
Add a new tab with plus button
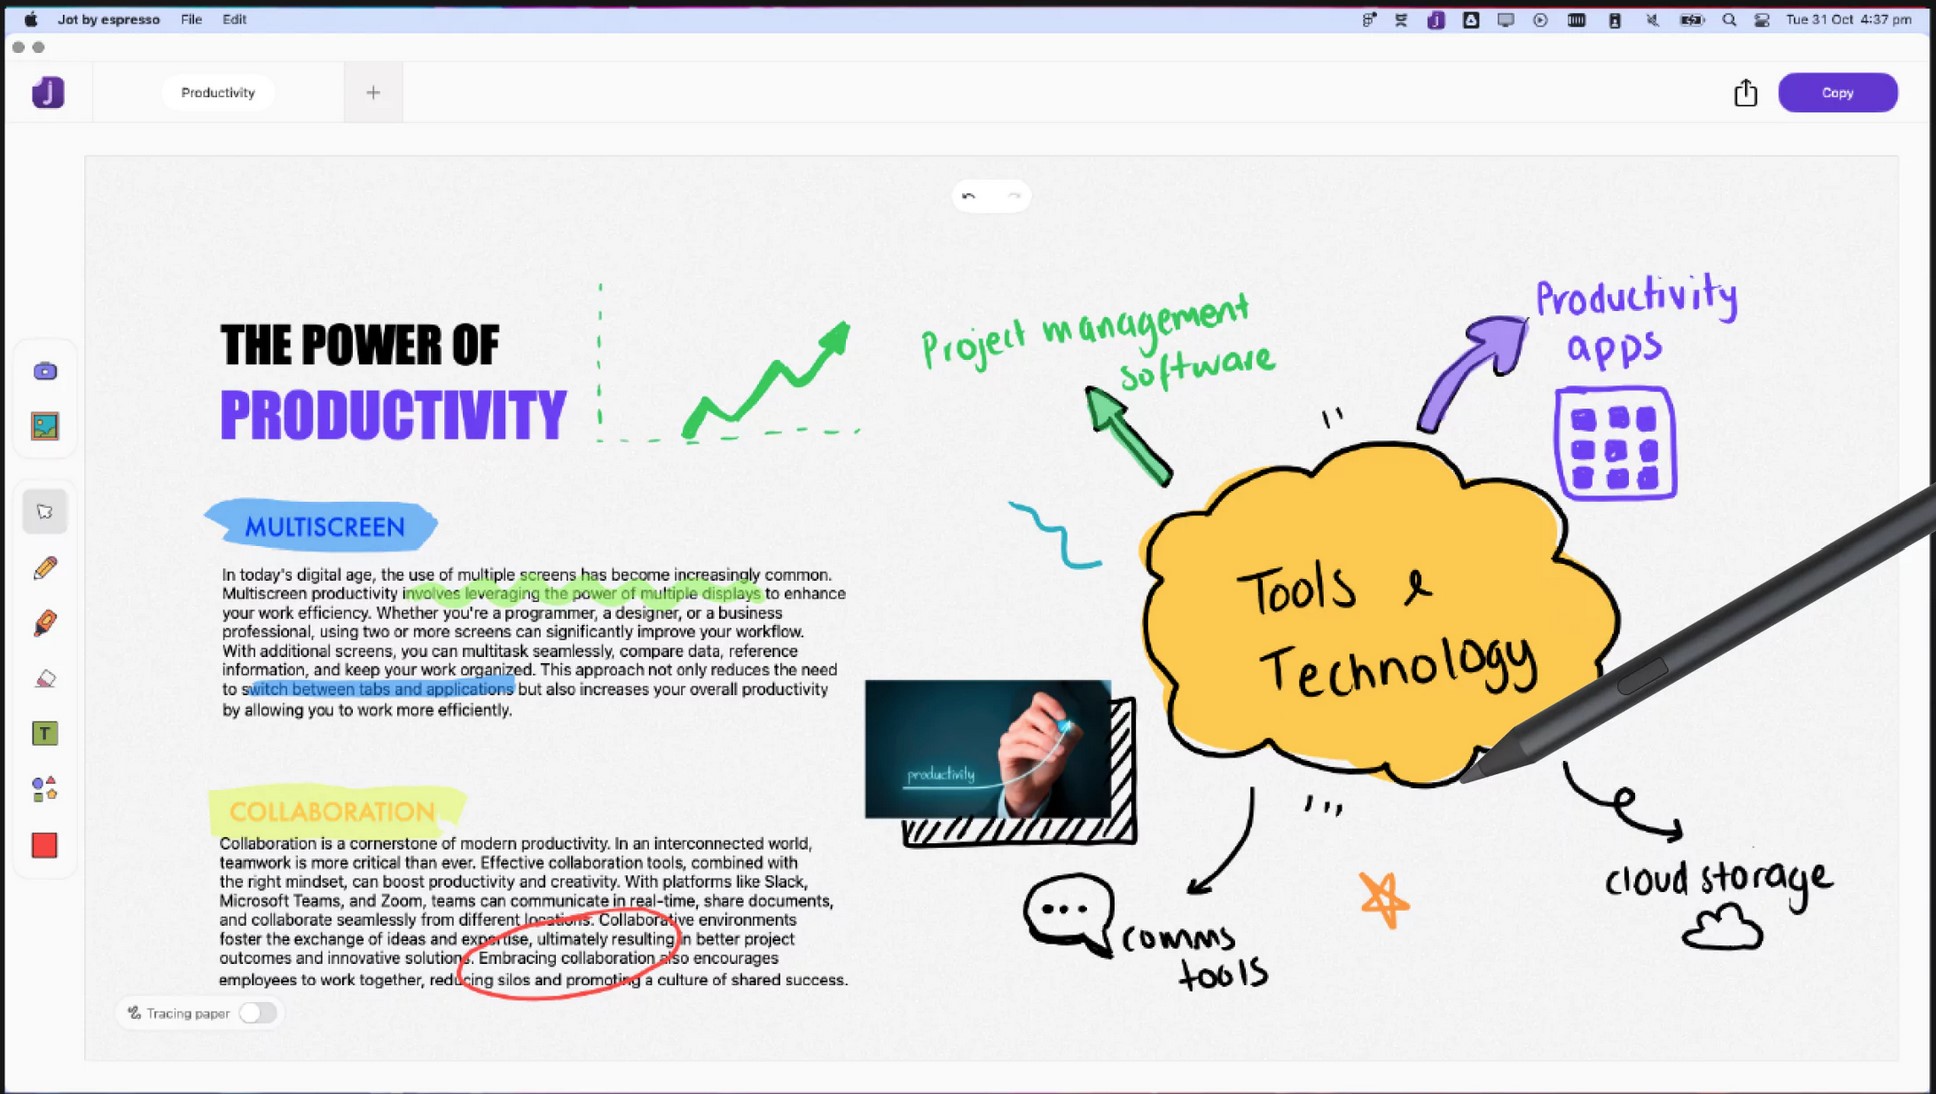pos(373,93)
